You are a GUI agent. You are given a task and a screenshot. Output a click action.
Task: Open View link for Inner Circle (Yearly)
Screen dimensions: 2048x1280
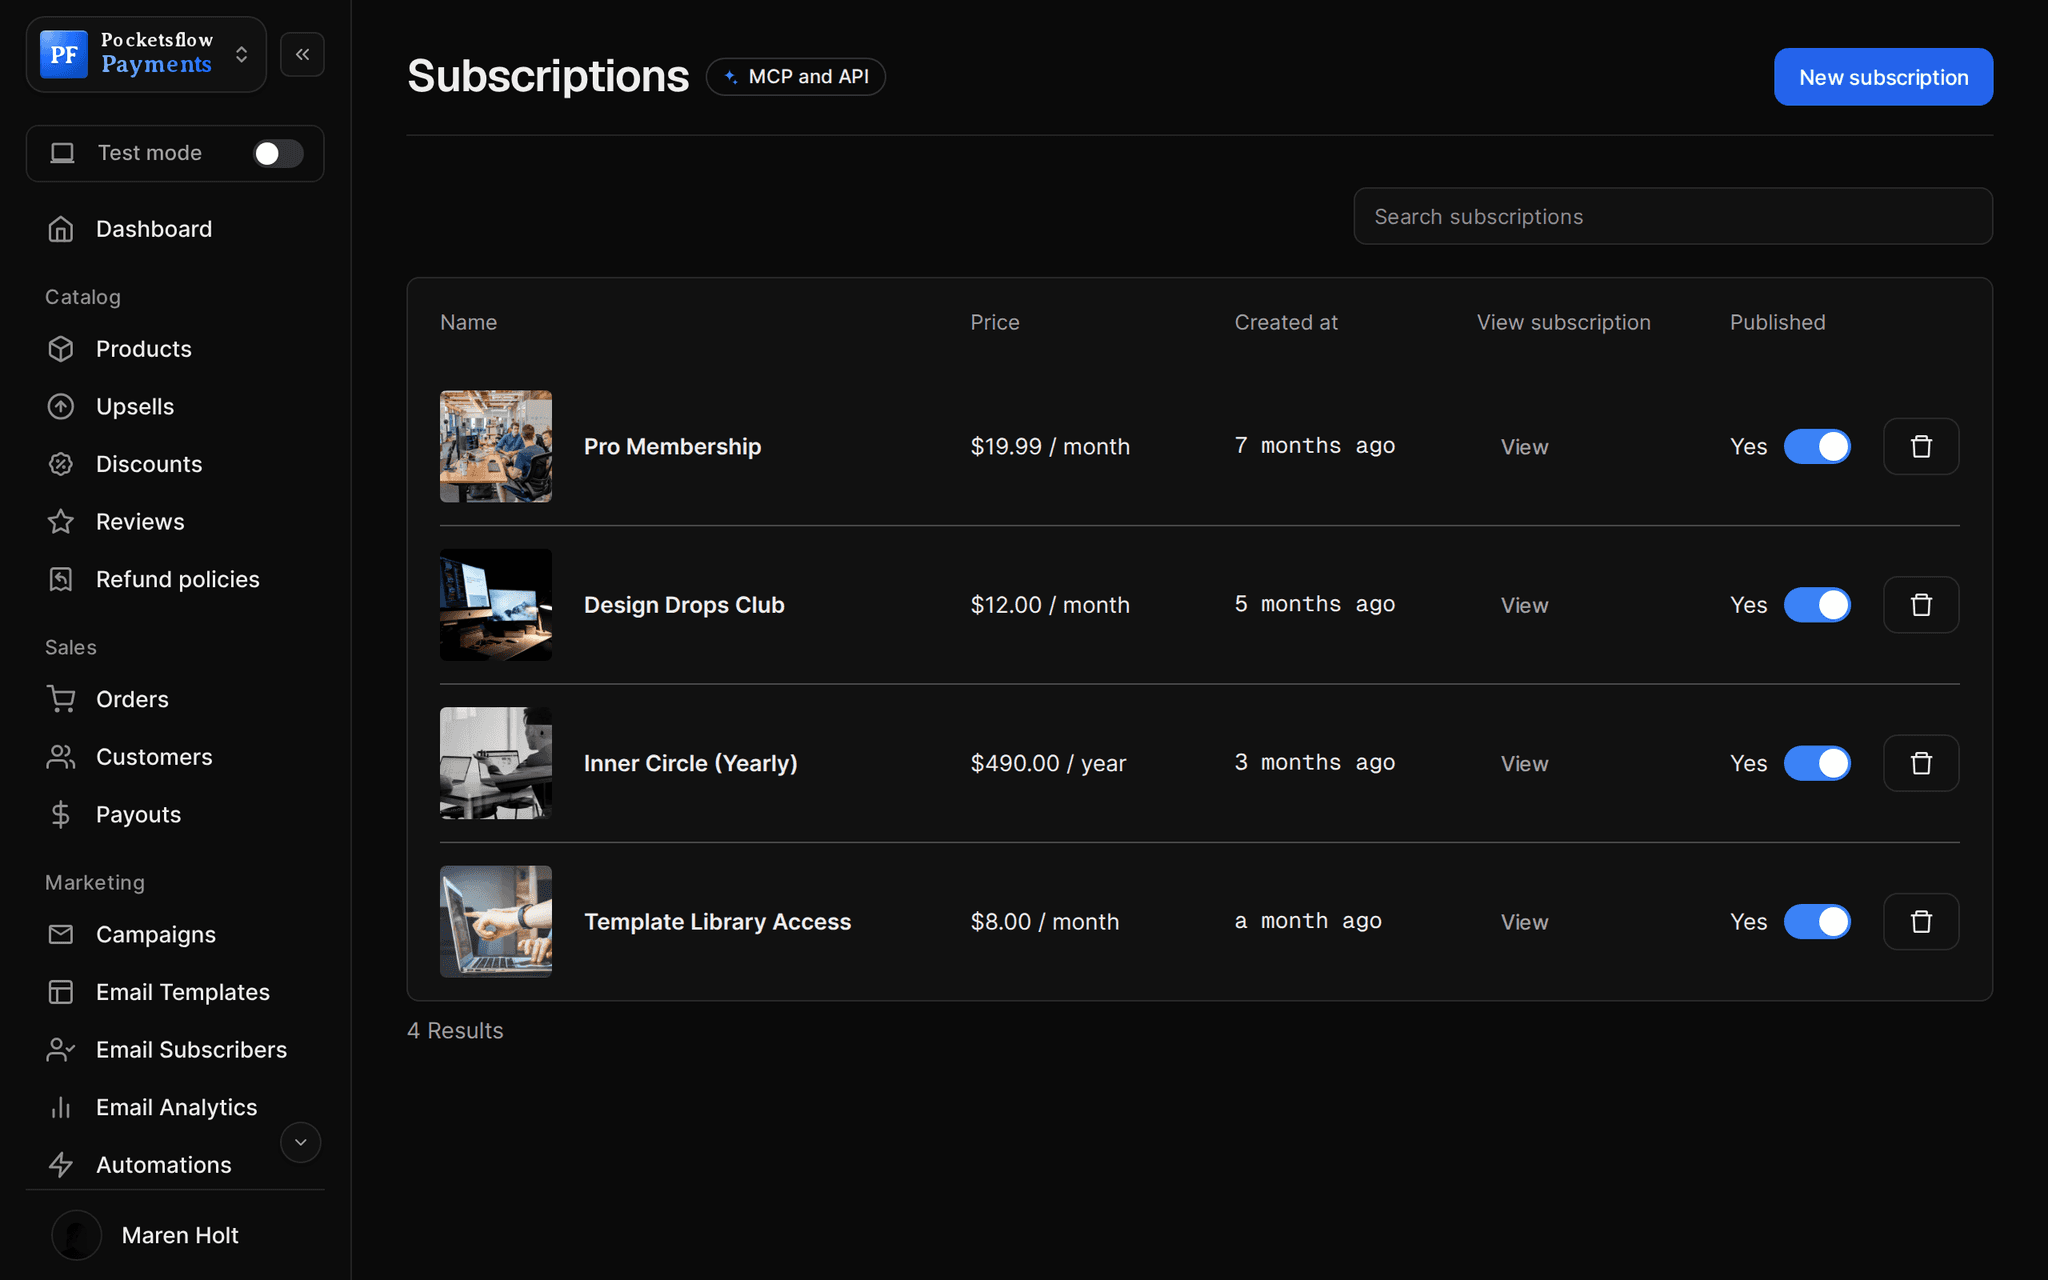click(1524, 764)
